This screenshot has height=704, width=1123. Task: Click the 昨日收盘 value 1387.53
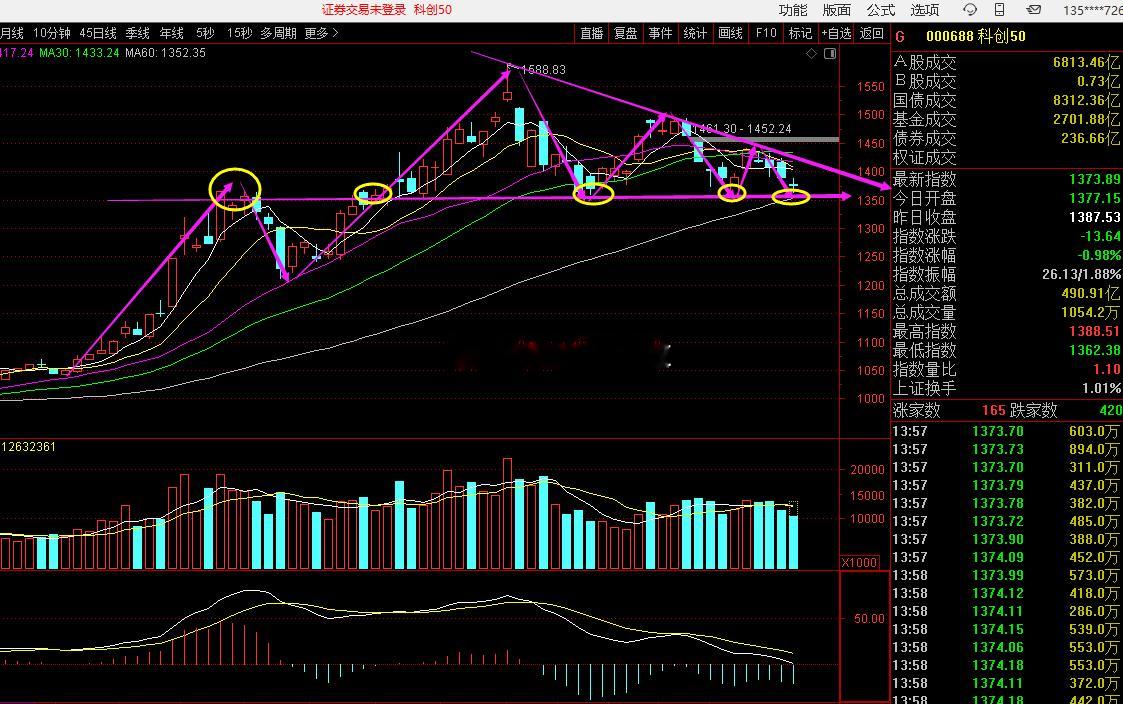point(1094,217)
